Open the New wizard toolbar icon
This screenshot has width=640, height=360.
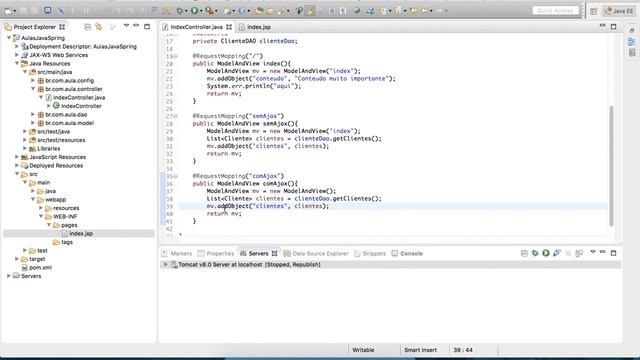click(8, 11)
